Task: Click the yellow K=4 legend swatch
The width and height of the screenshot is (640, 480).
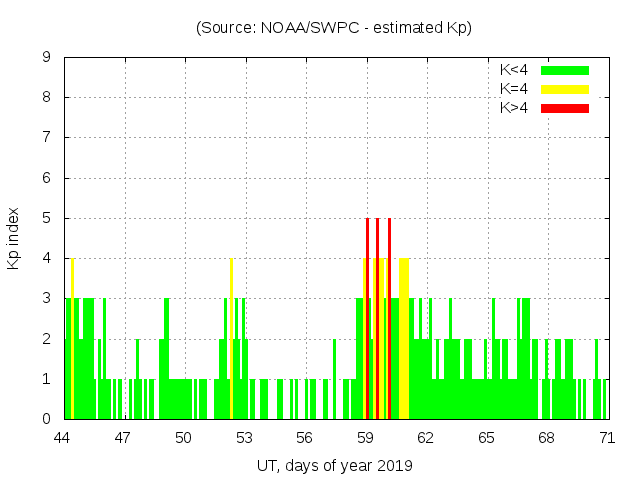Action: coord(565,89)
